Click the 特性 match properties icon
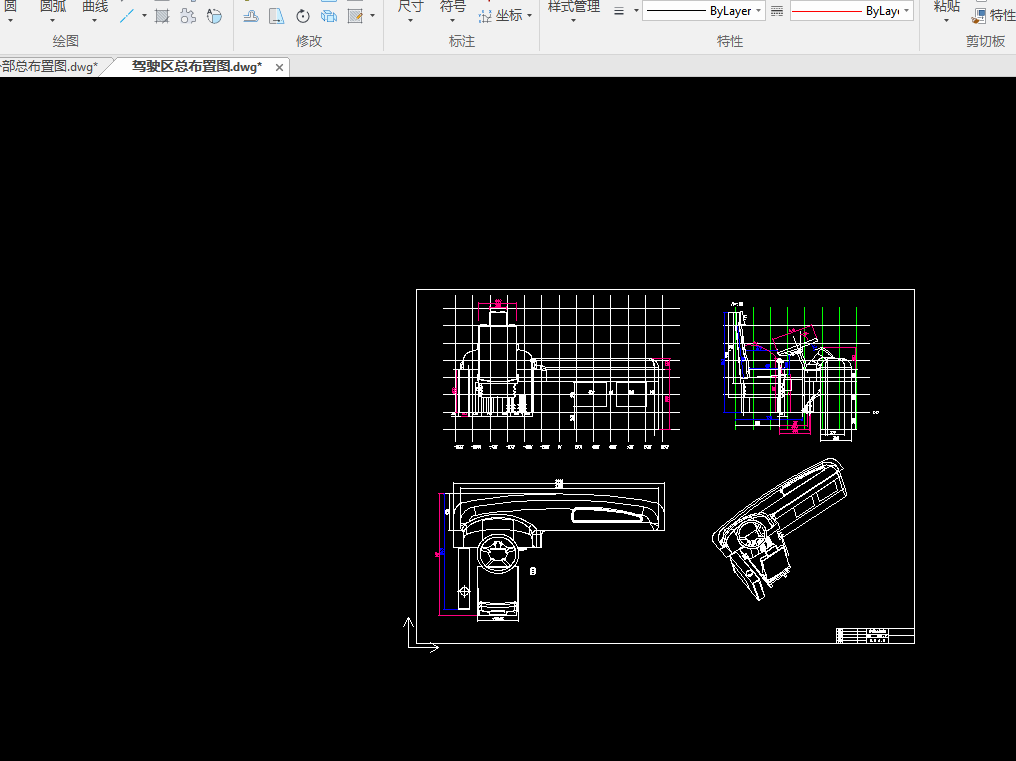Image resolution: width=1016 pixels, height=761 pixels. (978, 15)
